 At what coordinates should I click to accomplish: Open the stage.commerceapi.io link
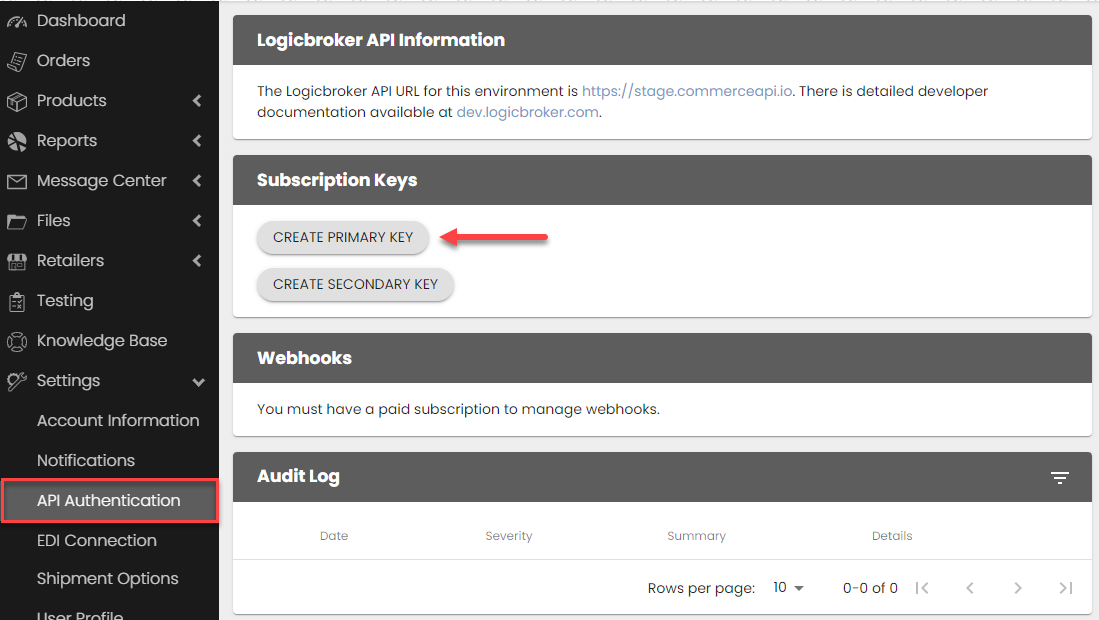click(687, 91)
